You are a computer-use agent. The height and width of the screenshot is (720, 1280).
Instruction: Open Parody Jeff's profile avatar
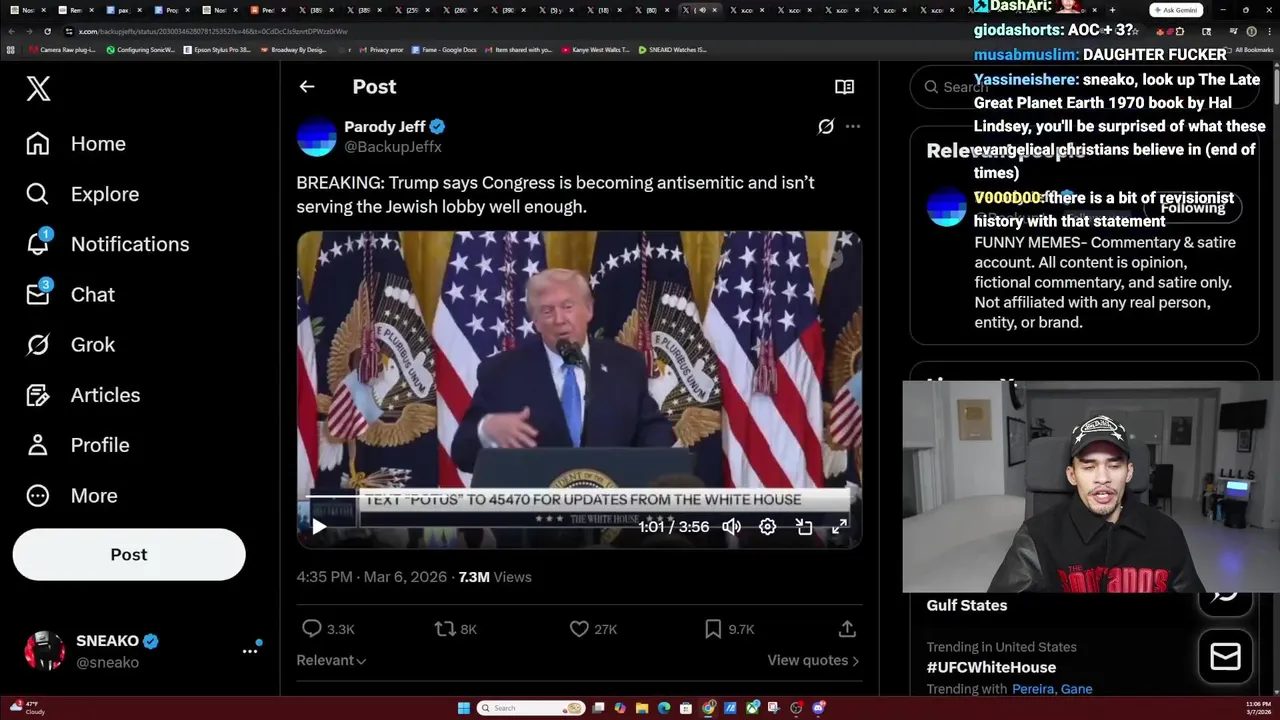pos(316,137)
